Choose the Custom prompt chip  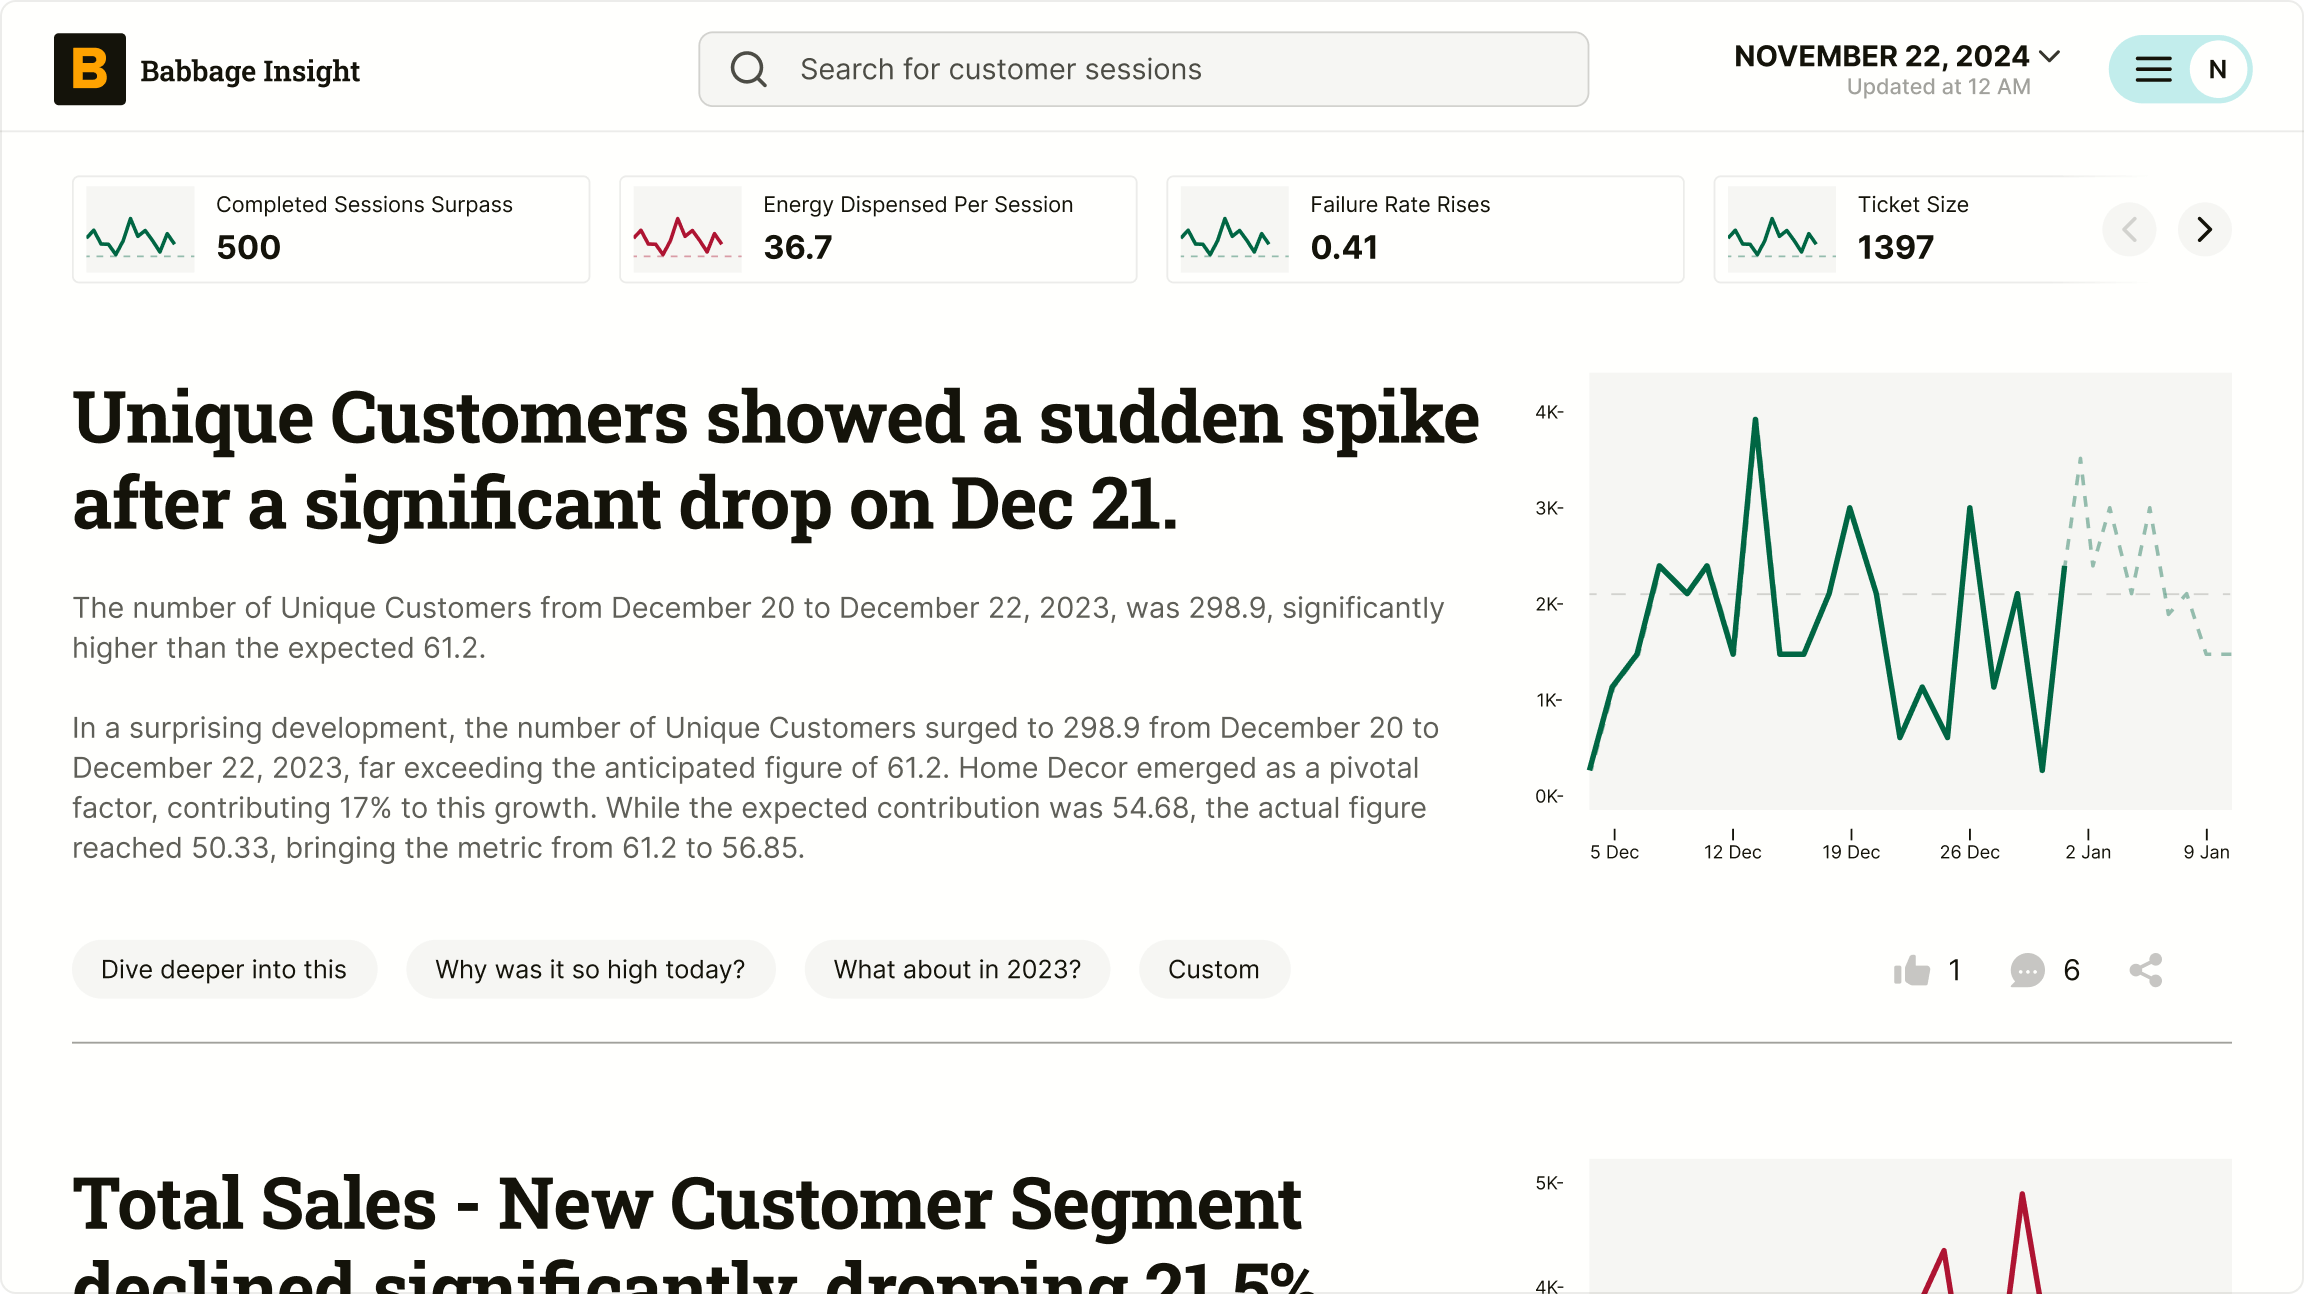[x=1213, y=969]
